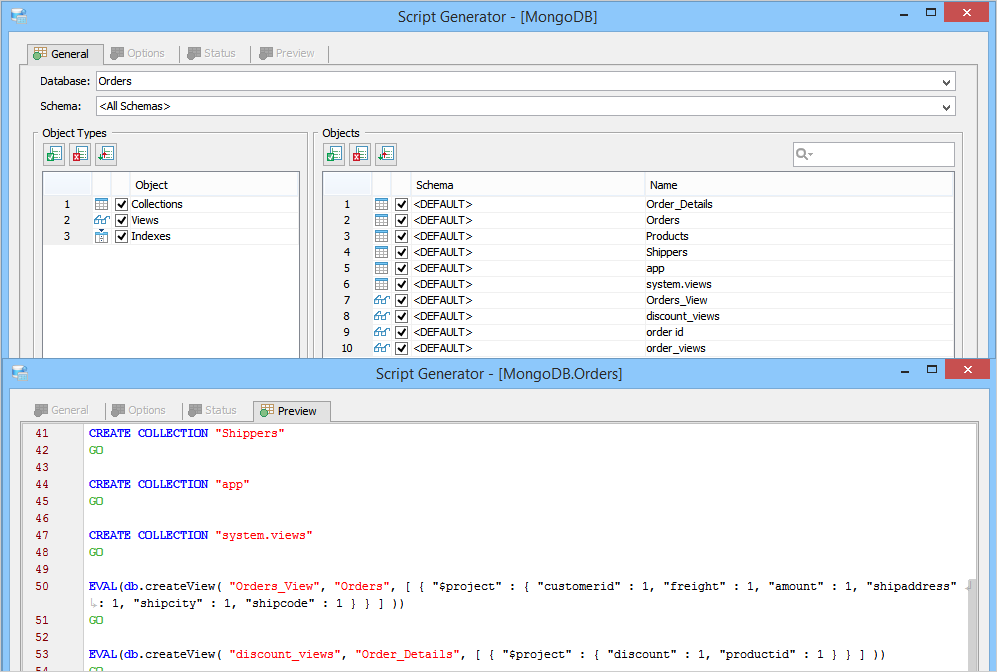
Task: Open the Database dropdown showing Orders
Action: (x=946, y=81)
